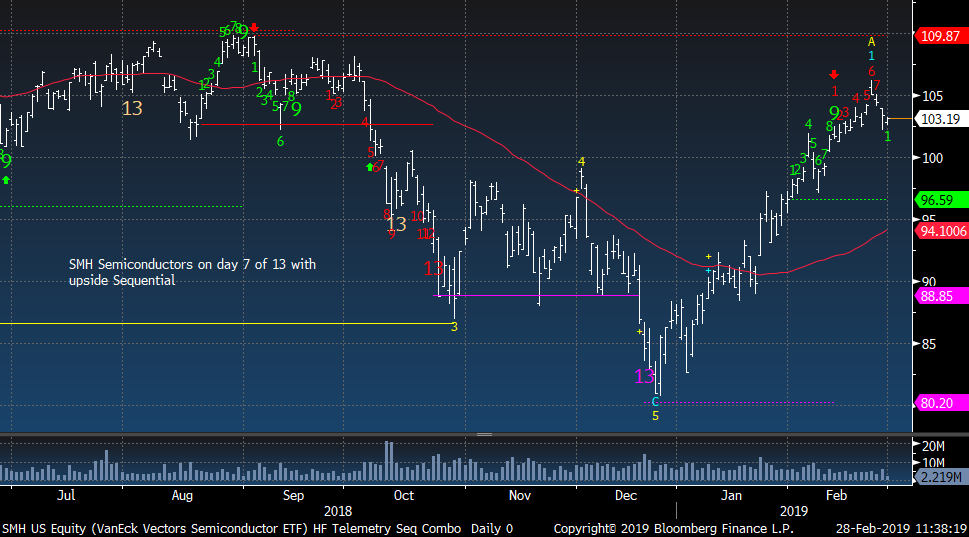The height and width of the screenshot is (537, 969).
Task: Select the red 94.1006 moving average label
Action: point(940,231)
